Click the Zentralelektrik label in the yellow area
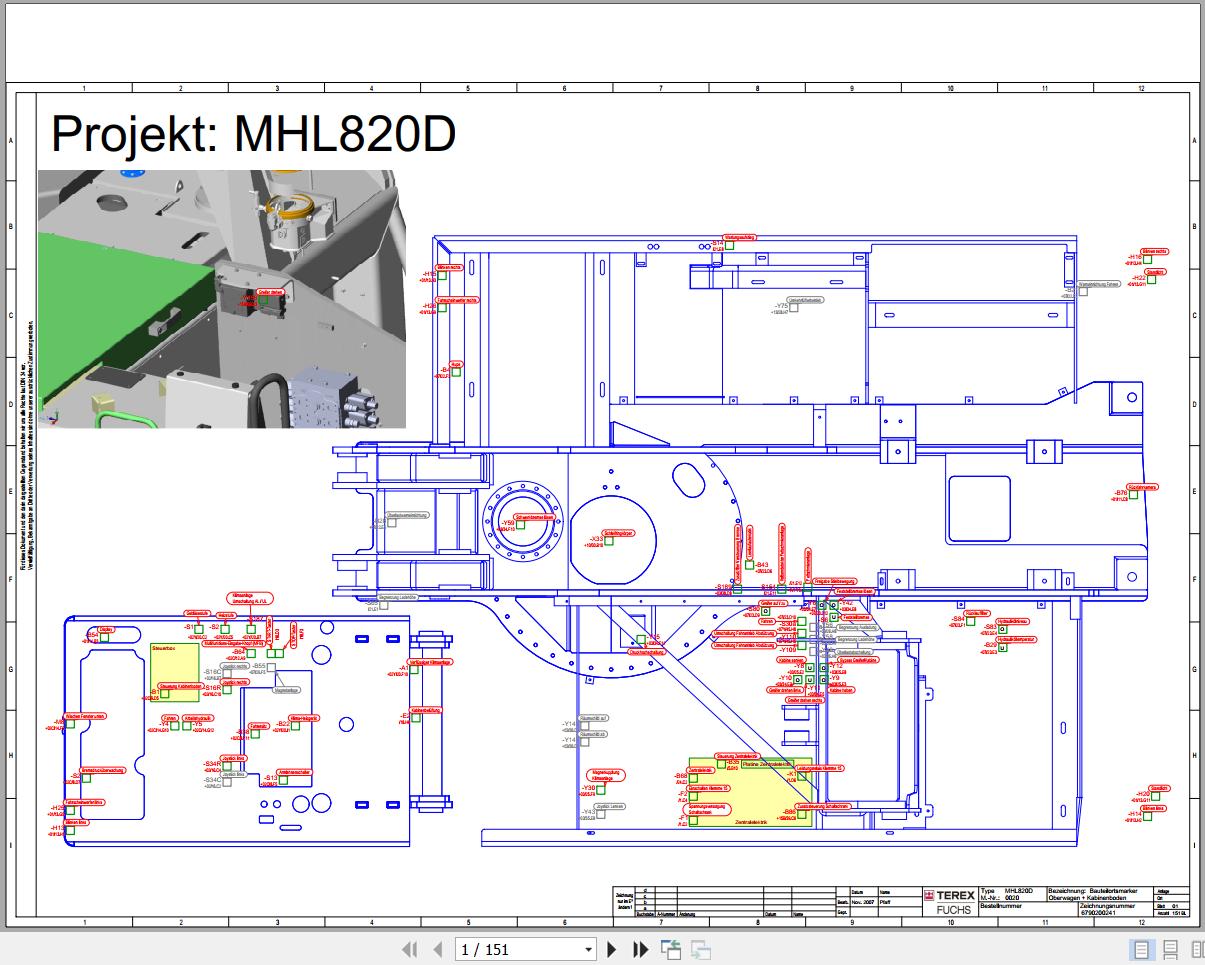Viewport: 1205px width, 965px height. [752, 822]
